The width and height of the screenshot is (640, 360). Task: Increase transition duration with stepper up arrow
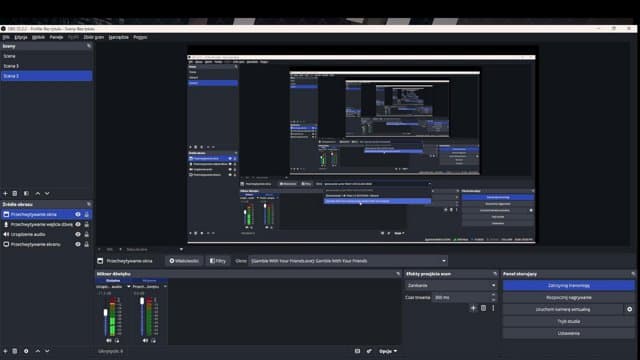click(x=493, y=295)
